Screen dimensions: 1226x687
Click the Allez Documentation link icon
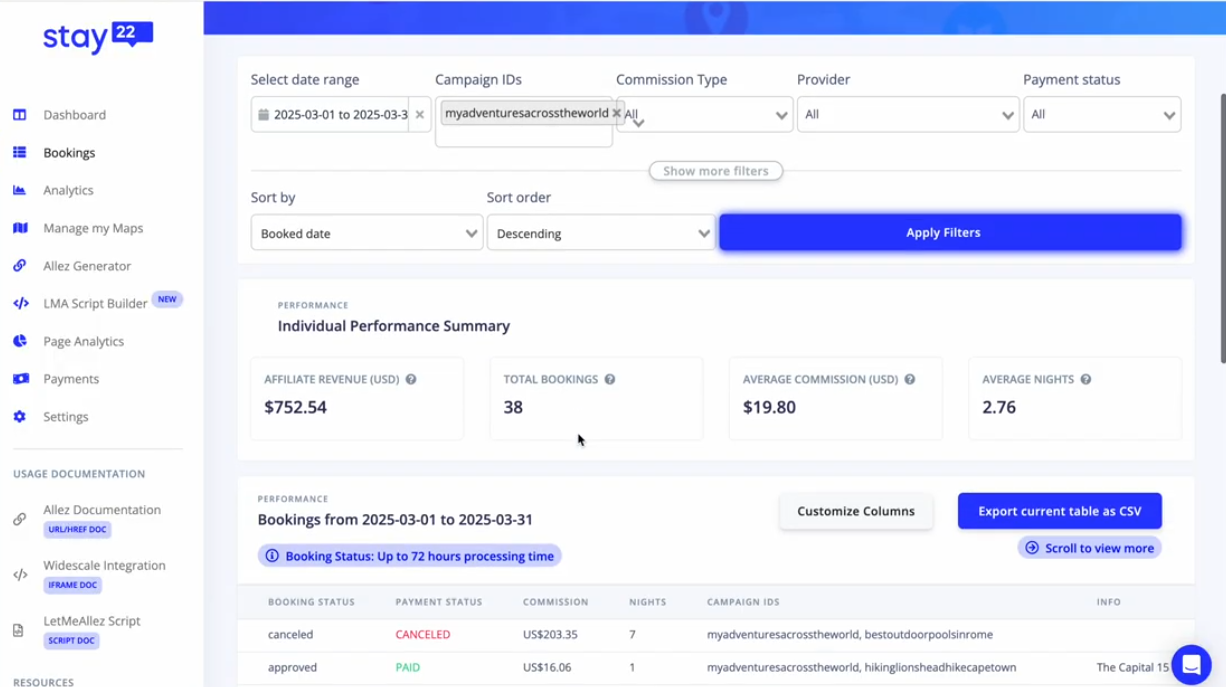point(19,519)
